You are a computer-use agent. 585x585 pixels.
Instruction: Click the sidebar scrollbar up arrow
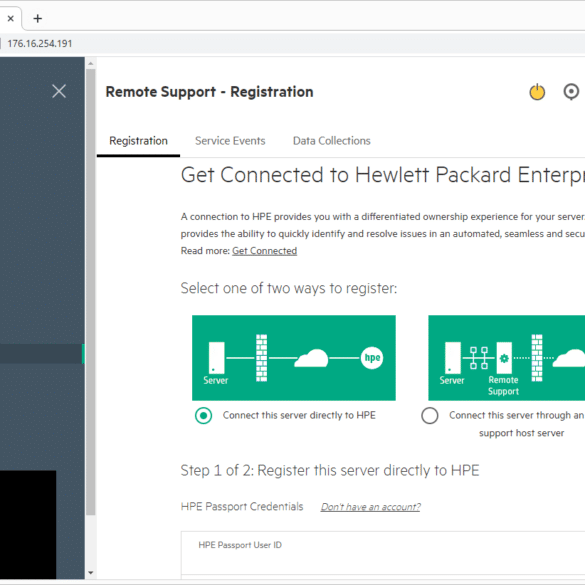pos(91,64)
